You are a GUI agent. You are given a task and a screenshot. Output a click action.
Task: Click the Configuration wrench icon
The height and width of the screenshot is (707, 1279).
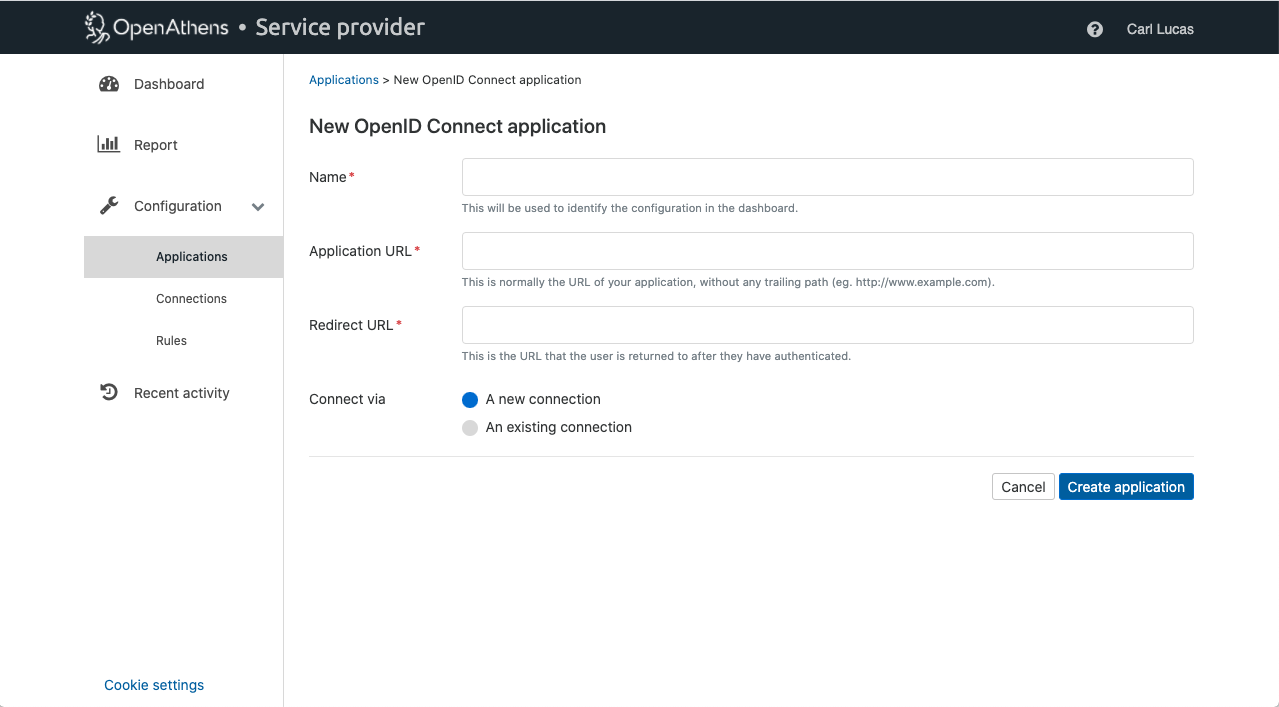click(x=109, y=206)
